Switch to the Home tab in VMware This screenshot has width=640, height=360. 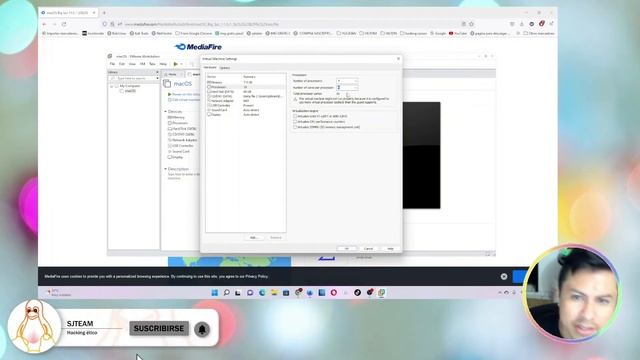coord(172,74)
